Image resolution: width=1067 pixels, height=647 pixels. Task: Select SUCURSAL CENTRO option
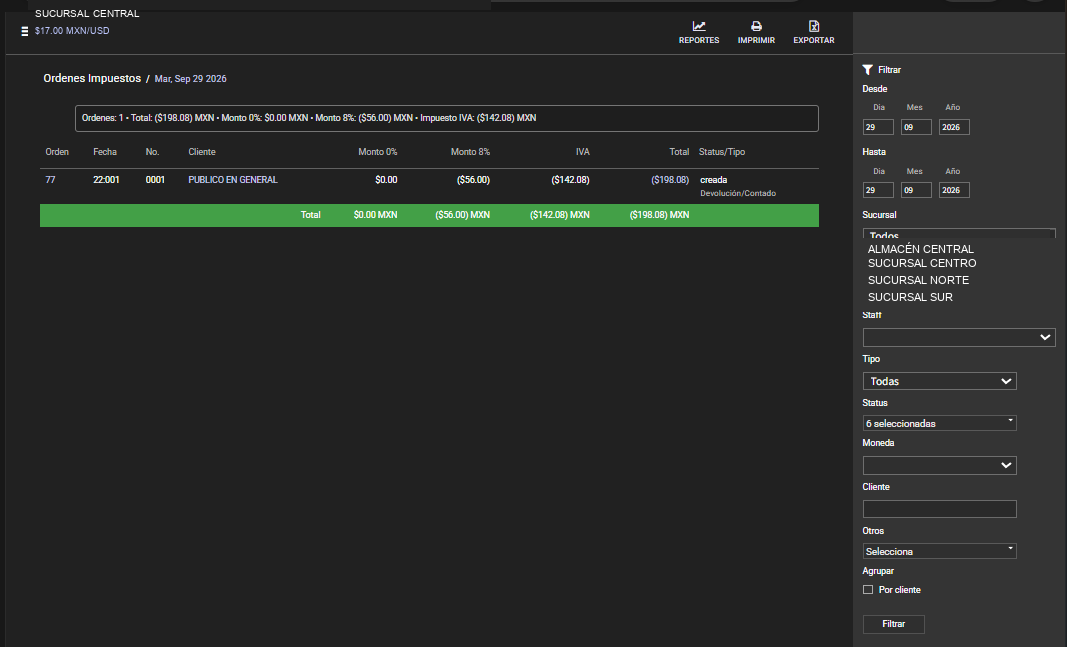(922, 263)
